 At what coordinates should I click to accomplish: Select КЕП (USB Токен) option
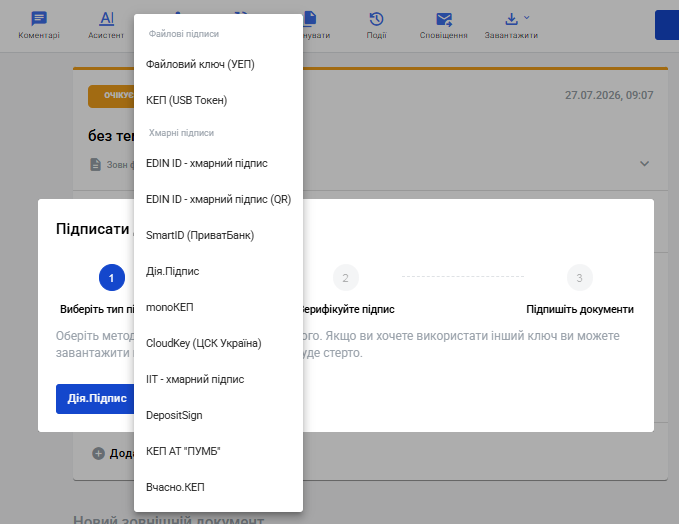click(218, 100)
